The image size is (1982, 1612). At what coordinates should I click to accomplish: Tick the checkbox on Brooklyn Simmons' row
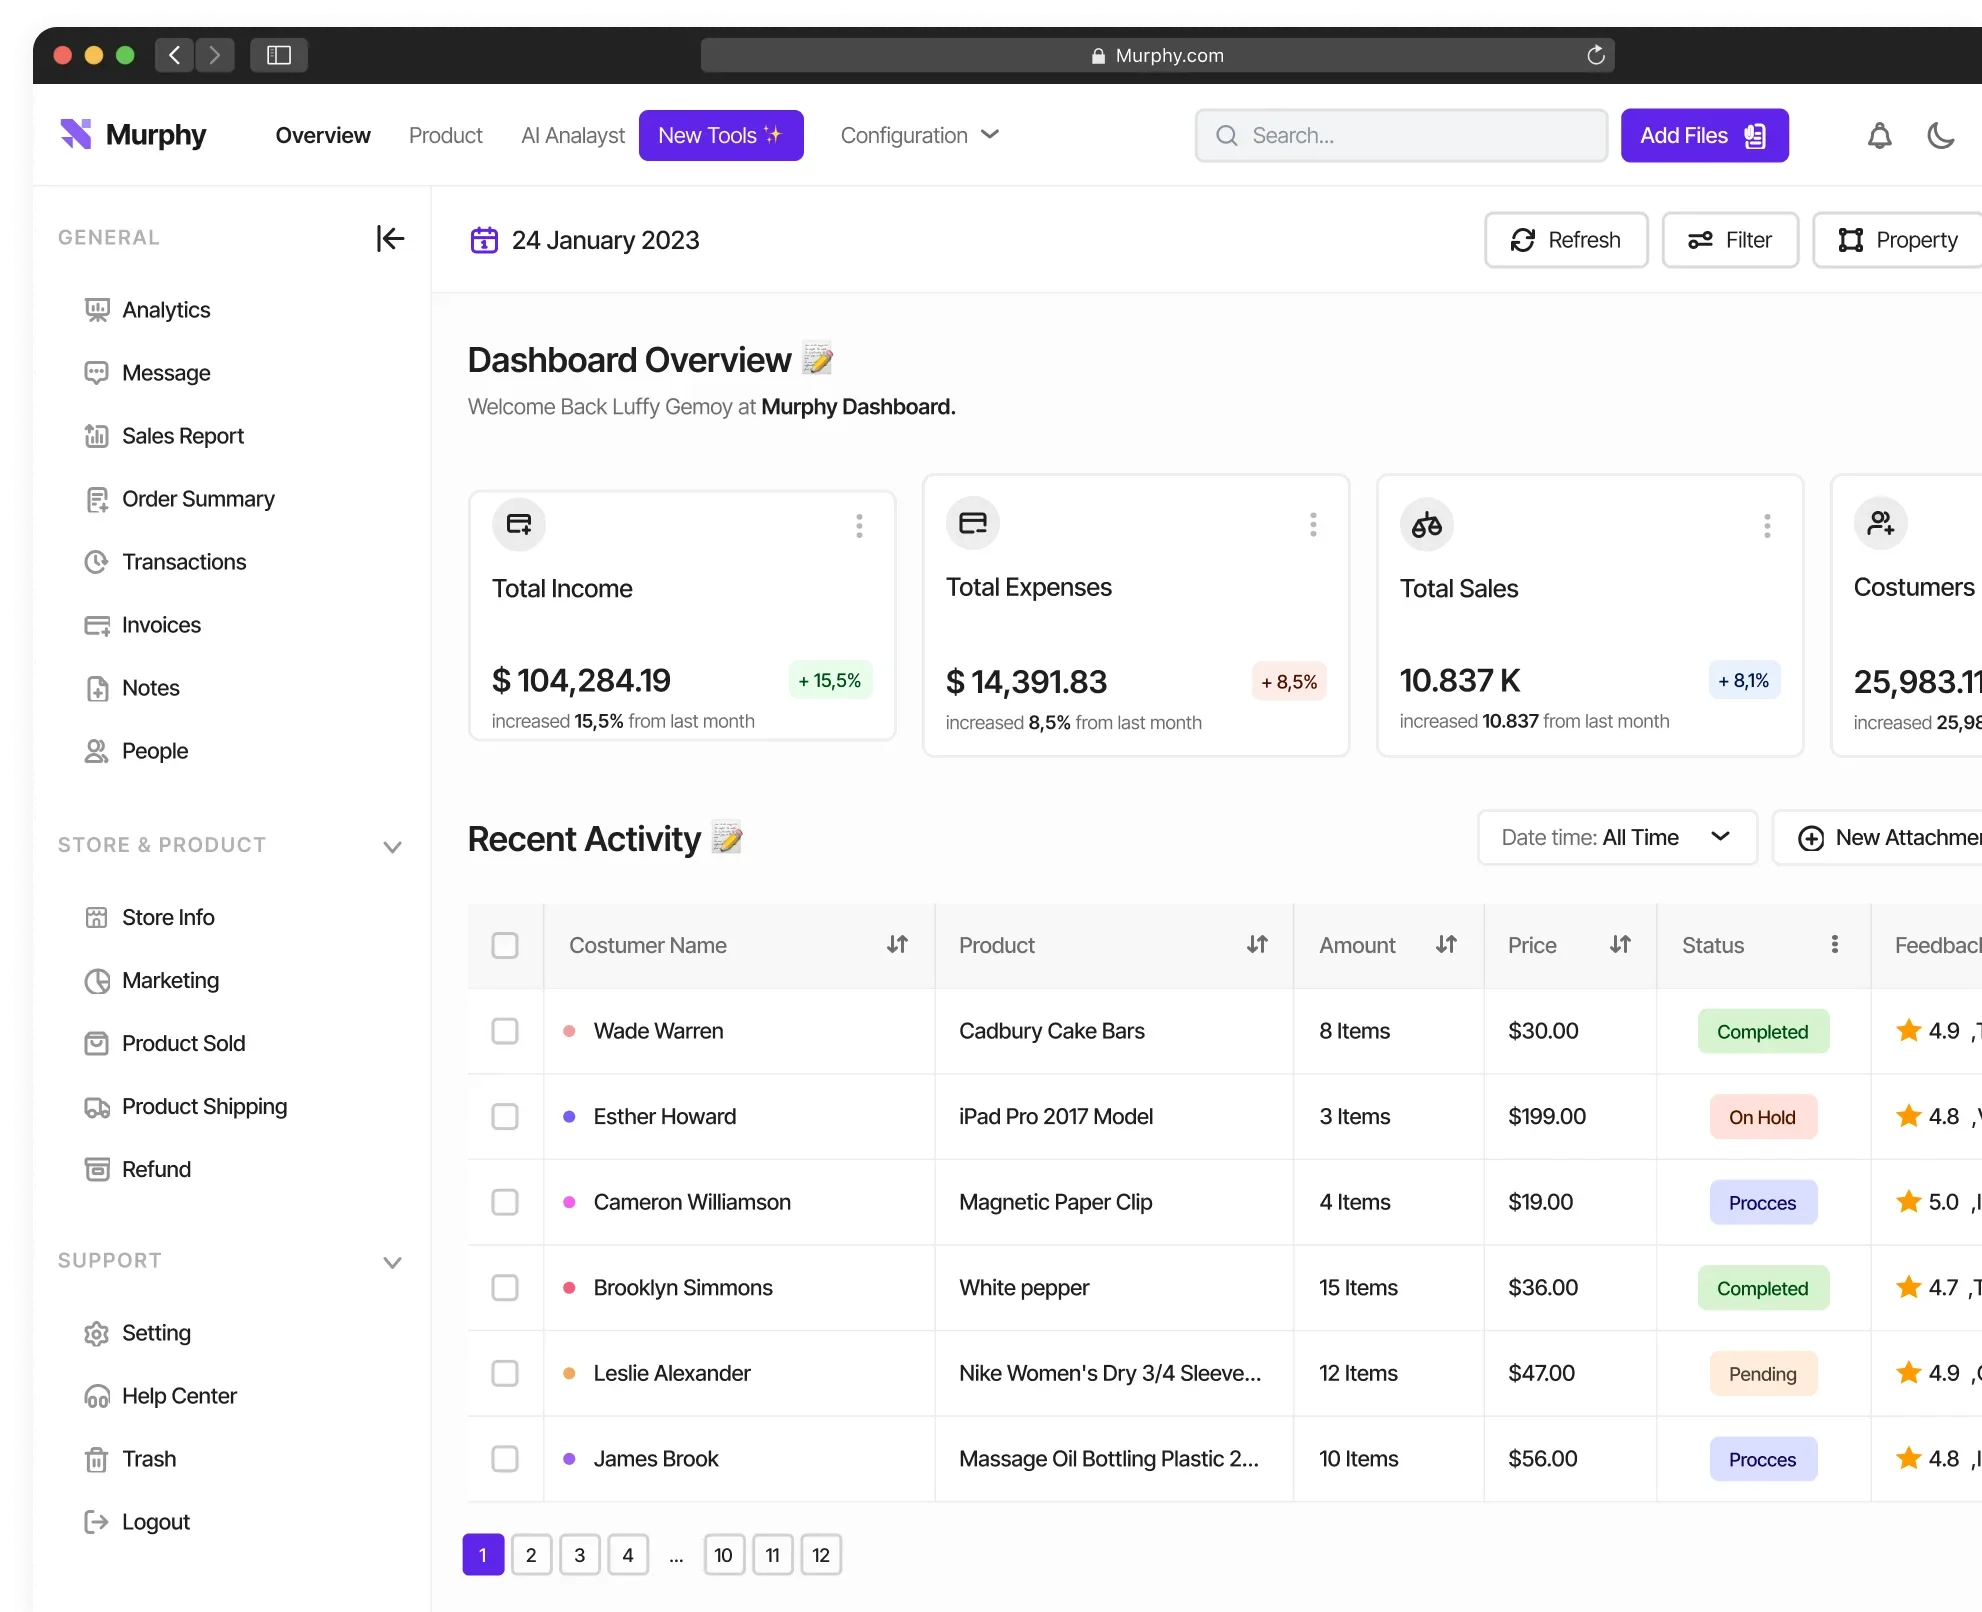tap(505, 1288)
